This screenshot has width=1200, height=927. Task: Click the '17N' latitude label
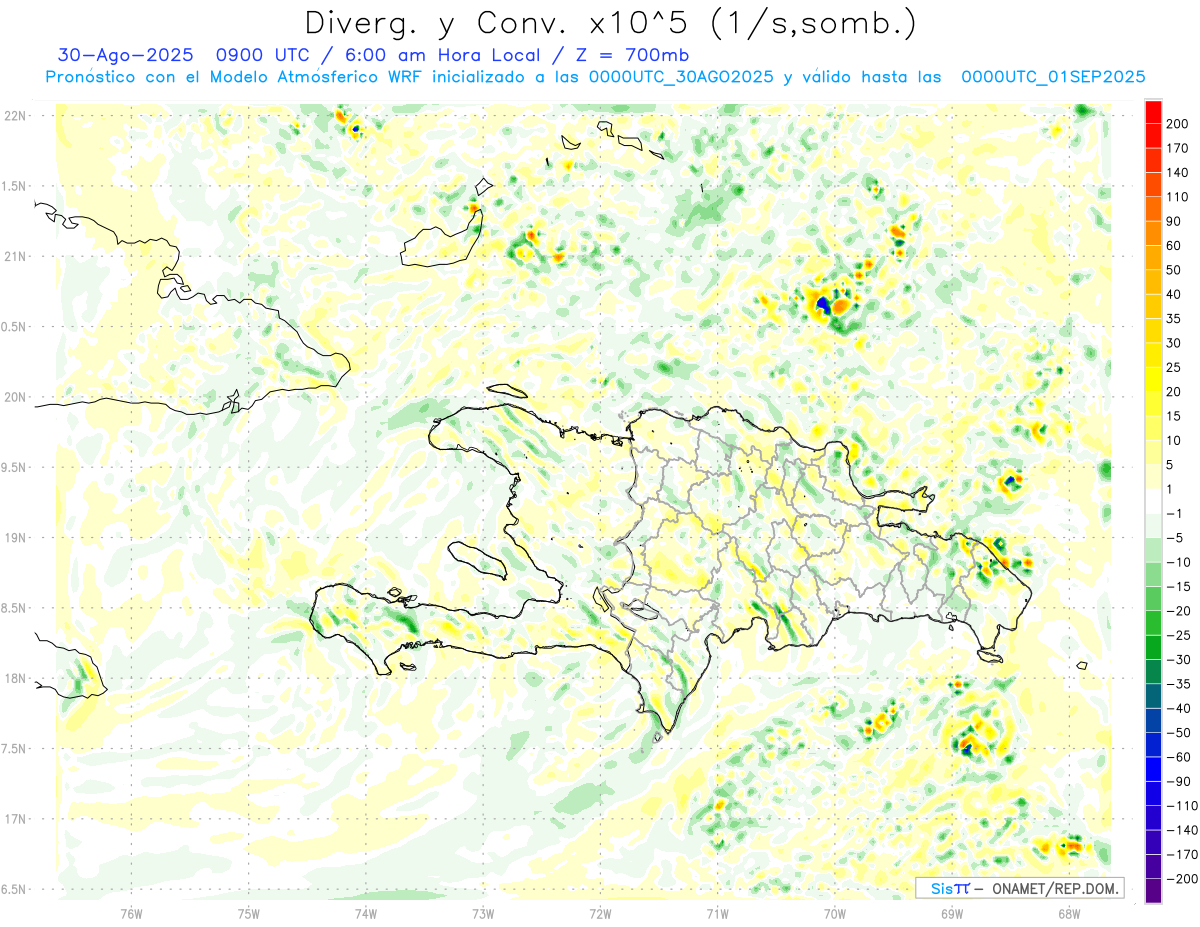click(14, 819)
